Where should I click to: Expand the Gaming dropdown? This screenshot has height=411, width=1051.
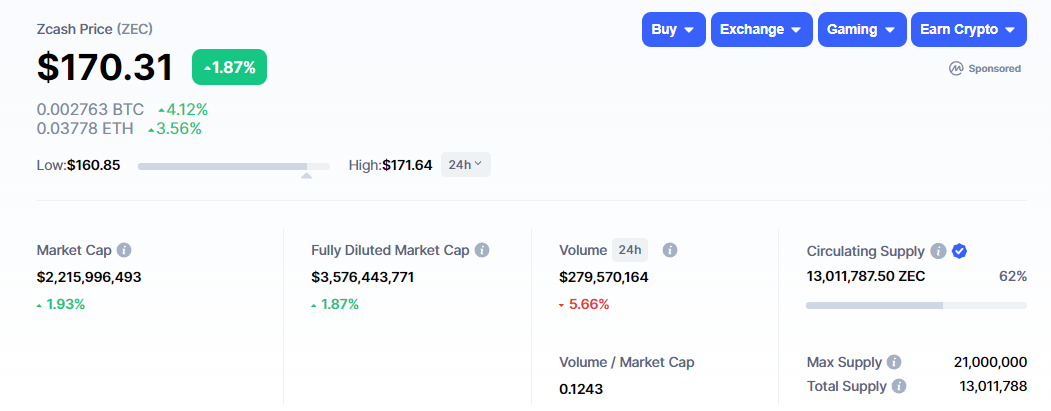pyautogui.click(x=862, y=30)
